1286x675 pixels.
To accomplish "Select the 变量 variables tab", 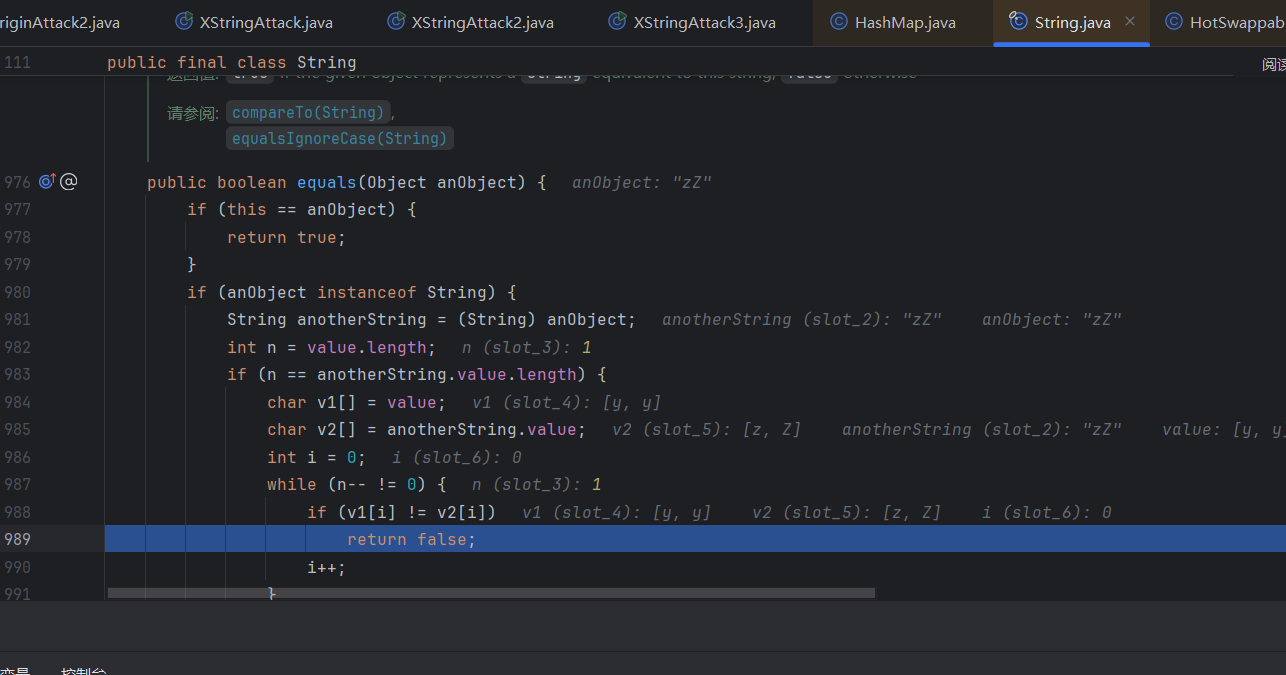I will (14, 670).
